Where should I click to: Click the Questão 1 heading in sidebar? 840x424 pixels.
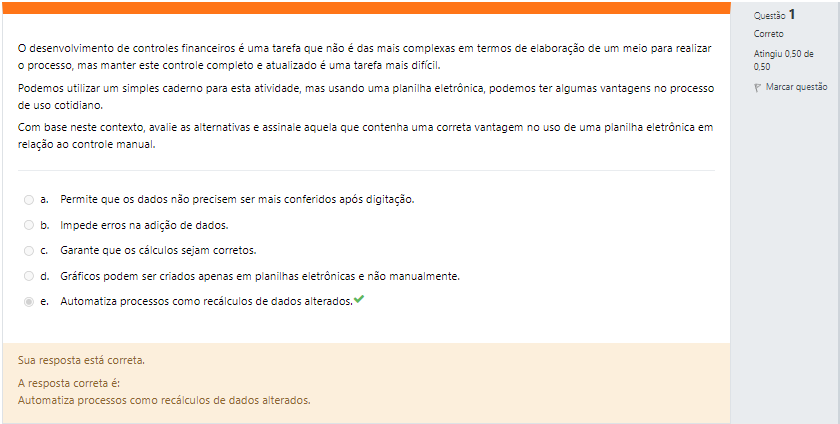(x=775, y=15)
